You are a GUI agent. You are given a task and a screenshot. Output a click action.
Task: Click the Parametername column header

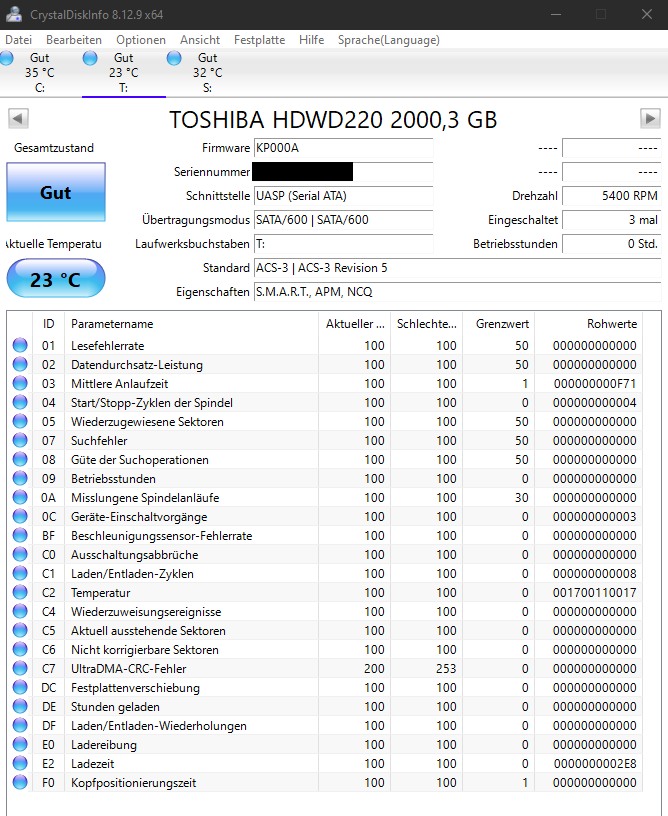click(x=191, y=324)
